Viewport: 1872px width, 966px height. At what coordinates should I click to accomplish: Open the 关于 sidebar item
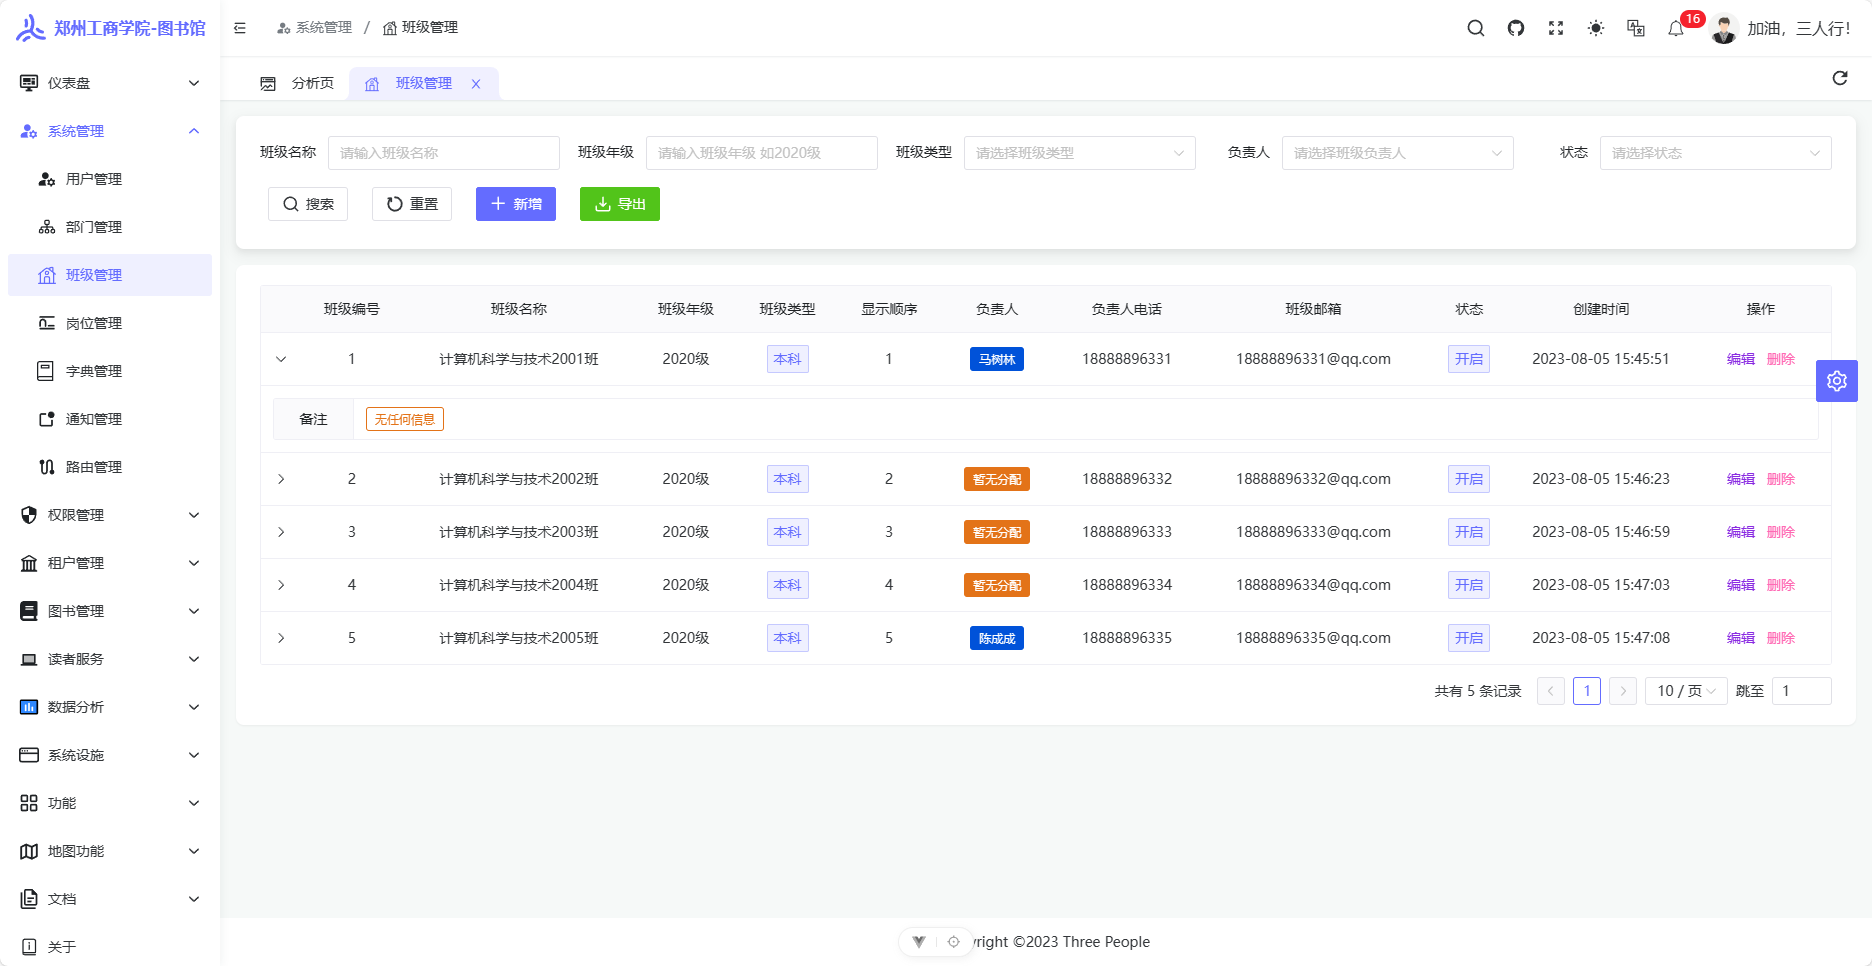[x=110, y=946]
